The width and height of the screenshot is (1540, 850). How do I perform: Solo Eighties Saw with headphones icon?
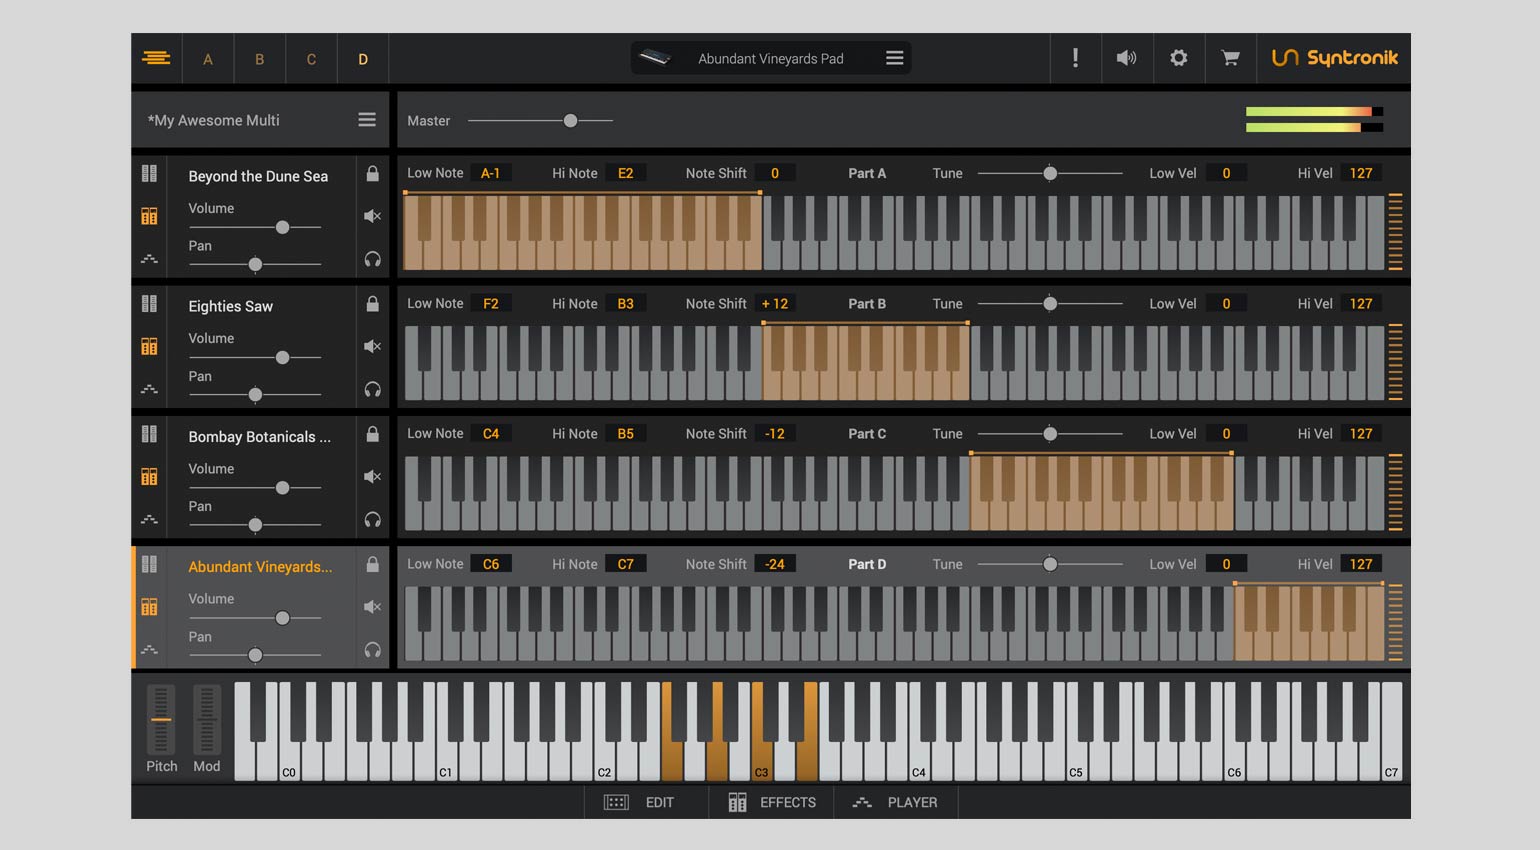pos(372,389)
